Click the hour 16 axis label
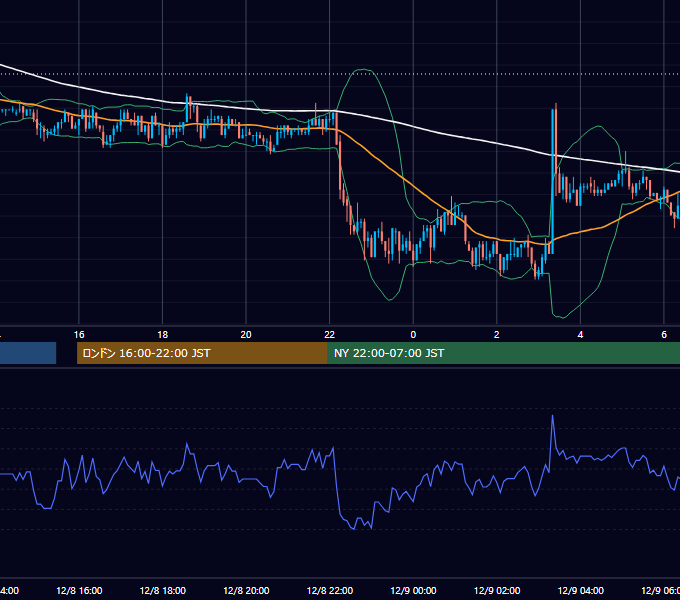 (x=79, y=335)
